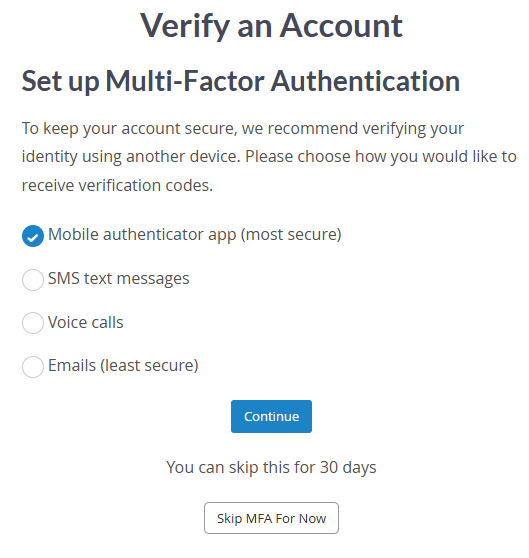Click the Emails label text

(x=72, y=365)
